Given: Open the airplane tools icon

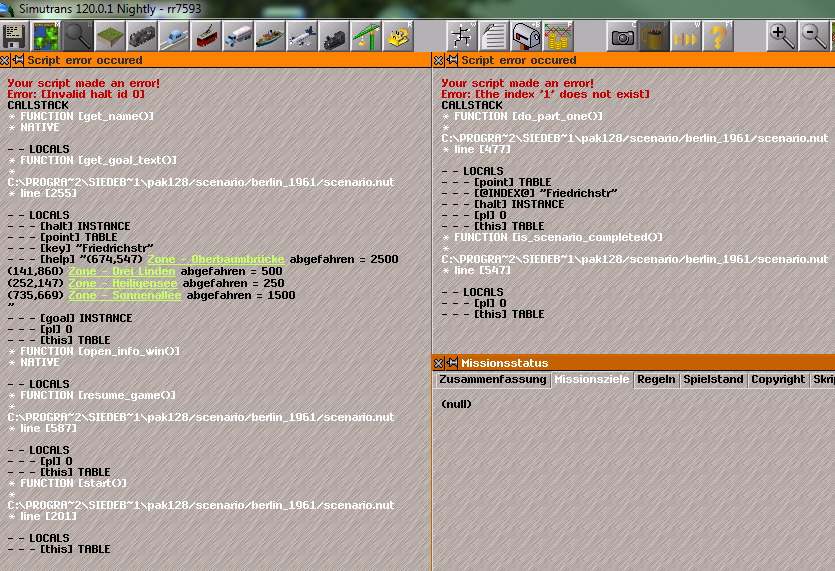Looking at the screenshot, I should point(302,38).
